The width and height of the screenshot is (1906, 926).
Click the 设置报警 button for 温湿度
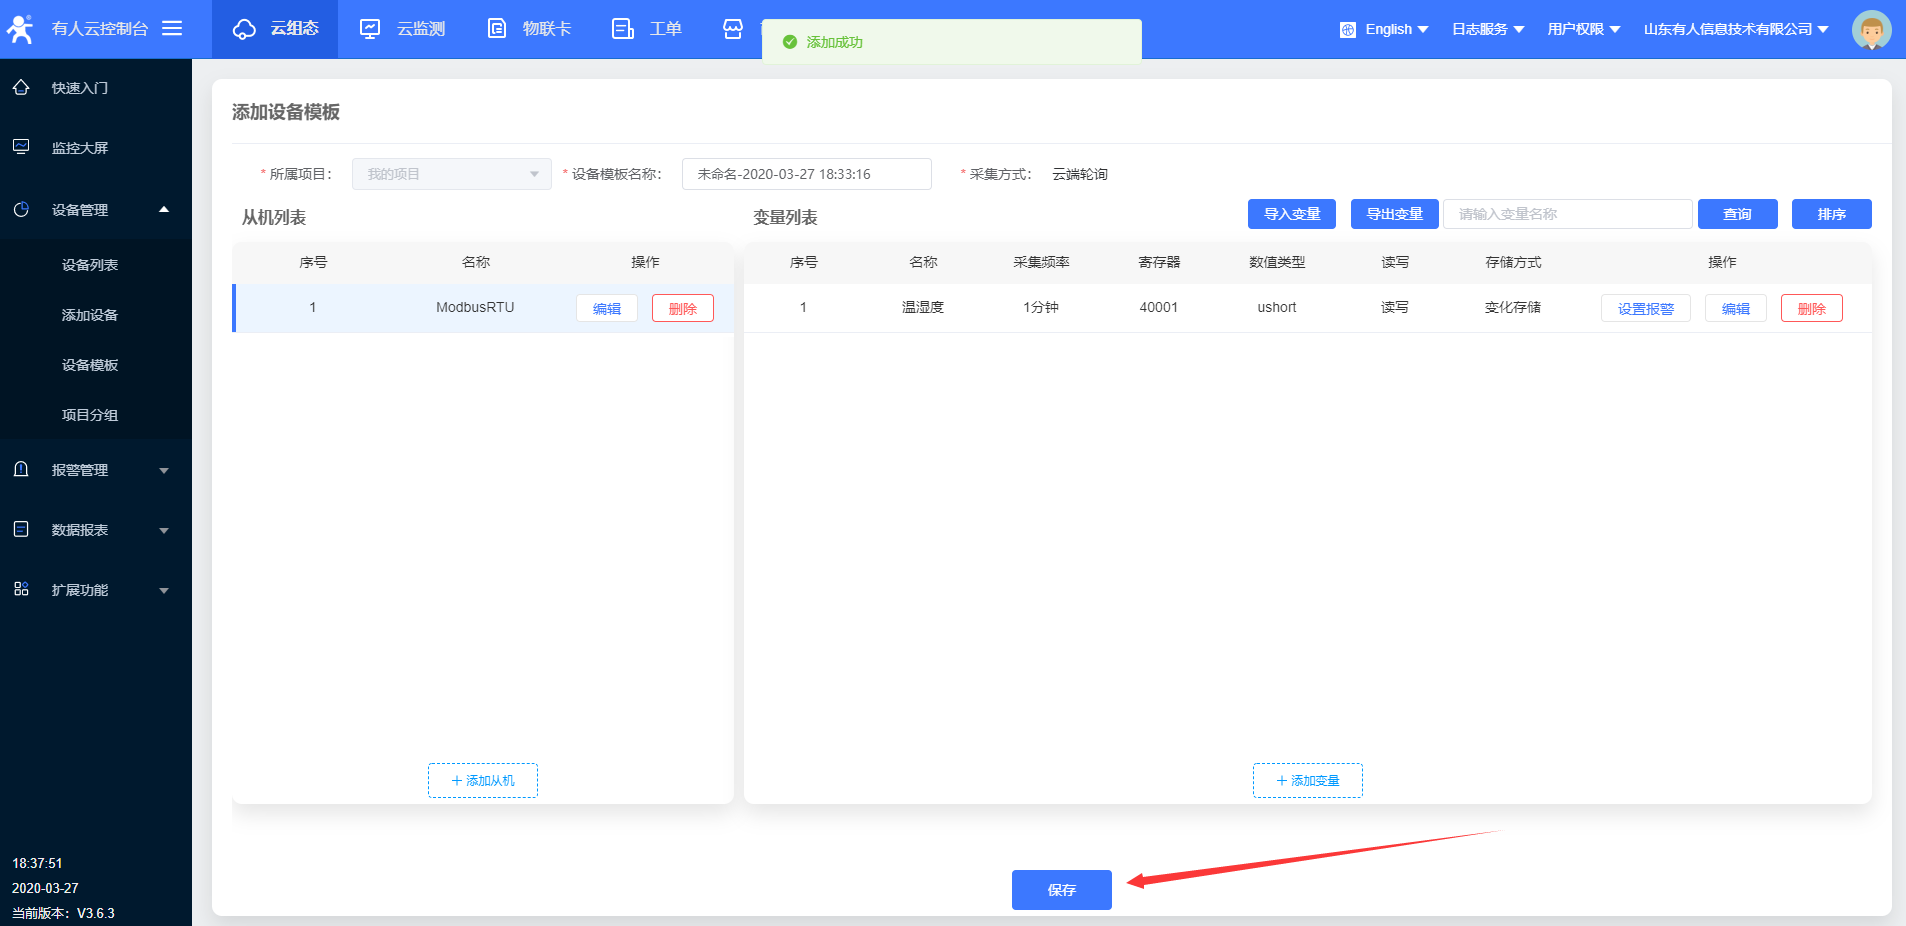[1645, 308]
